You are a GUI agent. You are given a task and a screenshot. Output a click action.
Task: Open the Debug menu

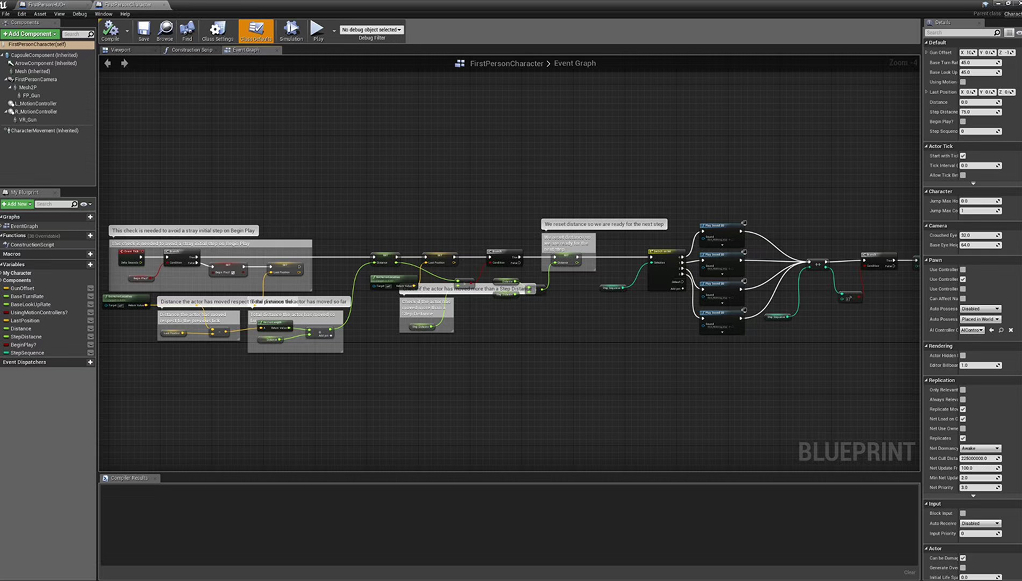pyautogui.click(x=80, y=14)
